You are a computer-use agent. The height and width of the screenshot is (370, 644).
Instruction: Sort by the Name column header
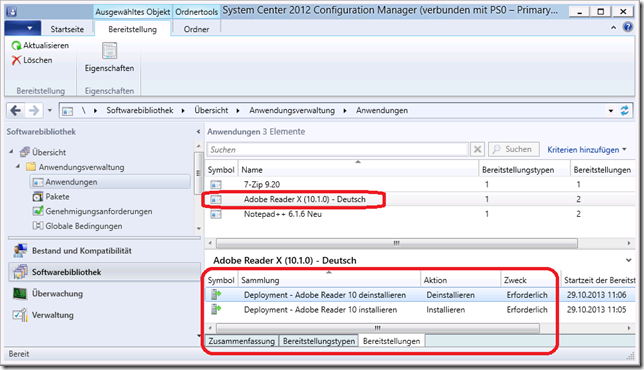358,170
